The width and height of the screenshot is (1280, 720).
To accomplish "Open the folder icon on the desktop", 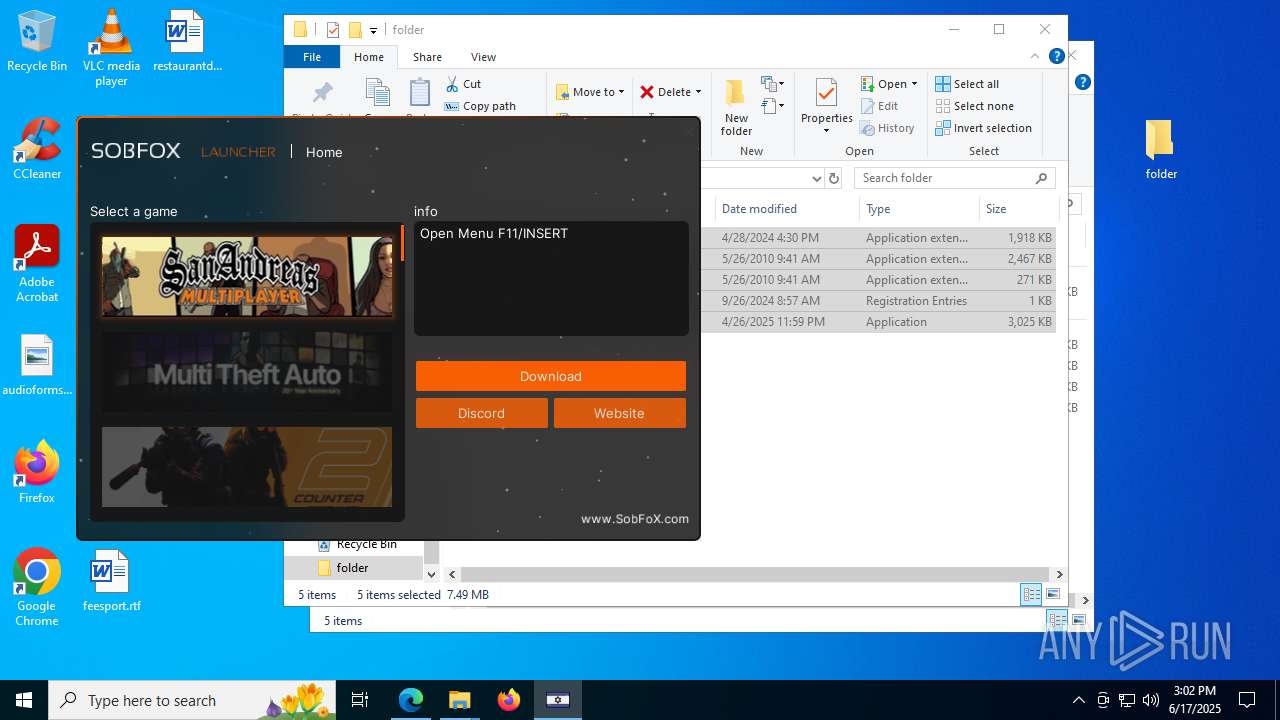I will pos(1161,150).
